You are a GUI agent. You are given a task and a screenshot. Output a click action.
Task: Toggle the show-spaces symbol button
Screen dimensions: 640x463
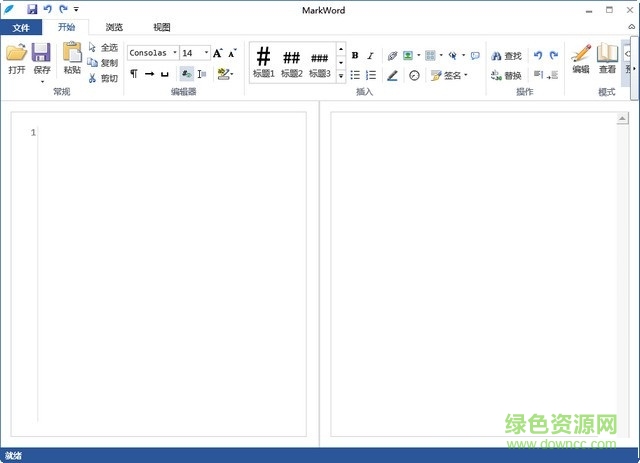pos(164,74)
